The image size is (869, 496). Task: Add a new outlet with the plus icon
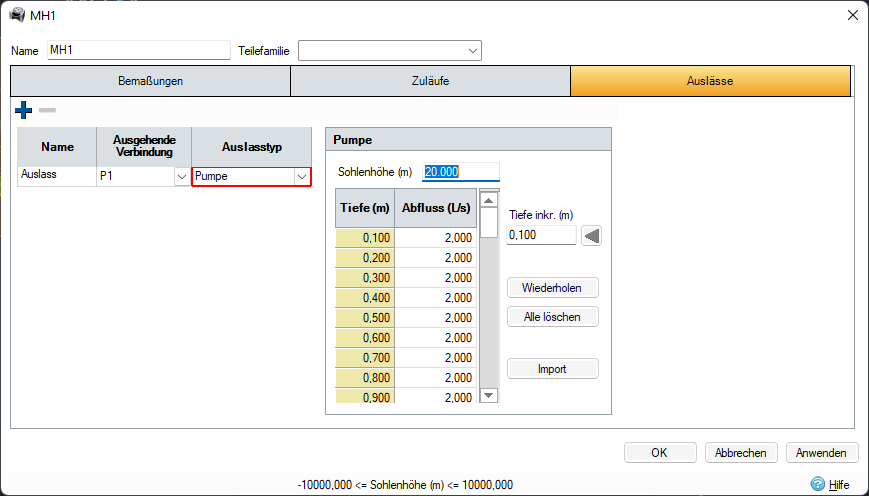coord(23,110)
